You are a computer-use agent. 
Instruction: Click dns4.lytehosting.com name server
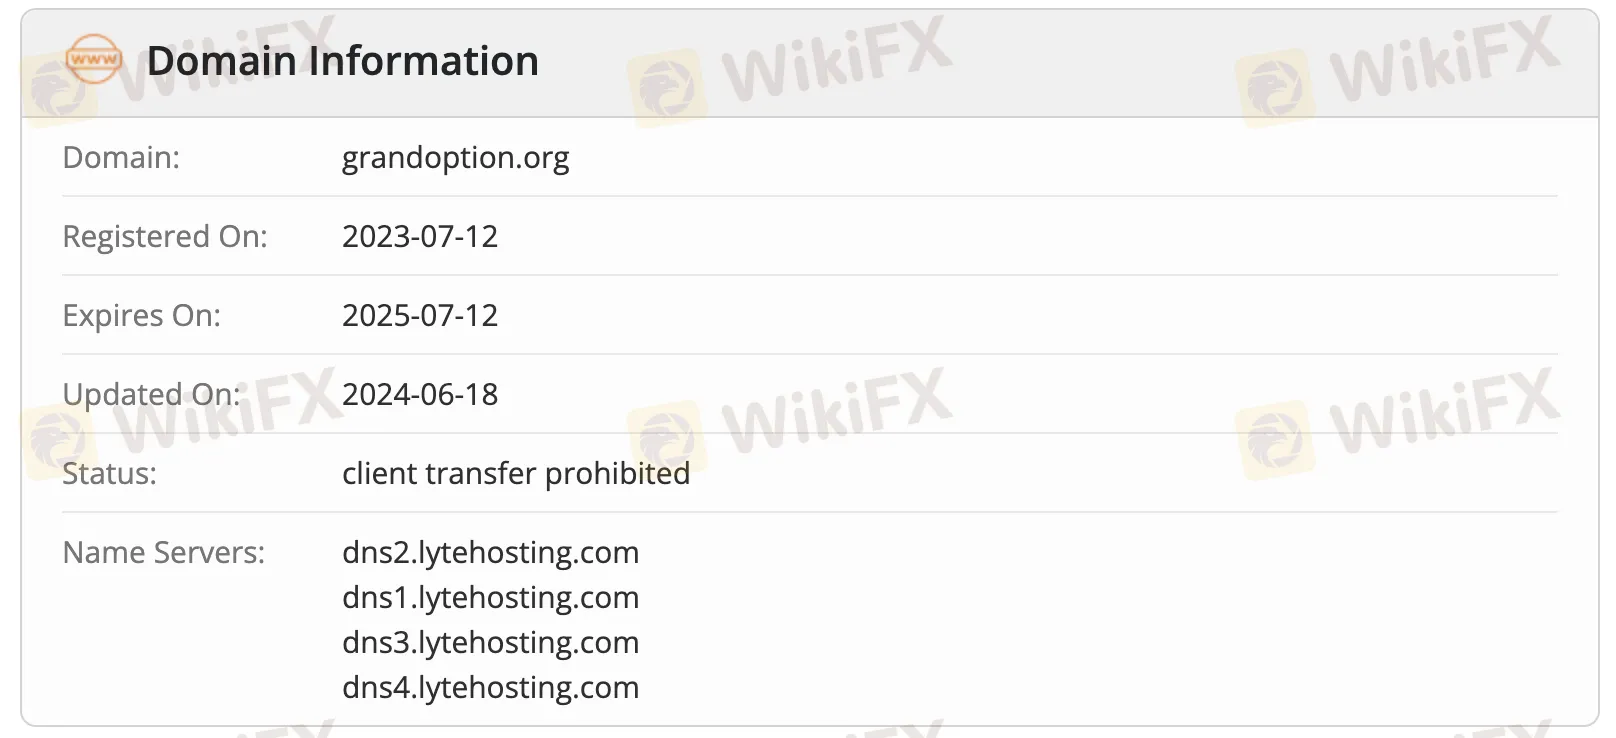coord(490,687)
